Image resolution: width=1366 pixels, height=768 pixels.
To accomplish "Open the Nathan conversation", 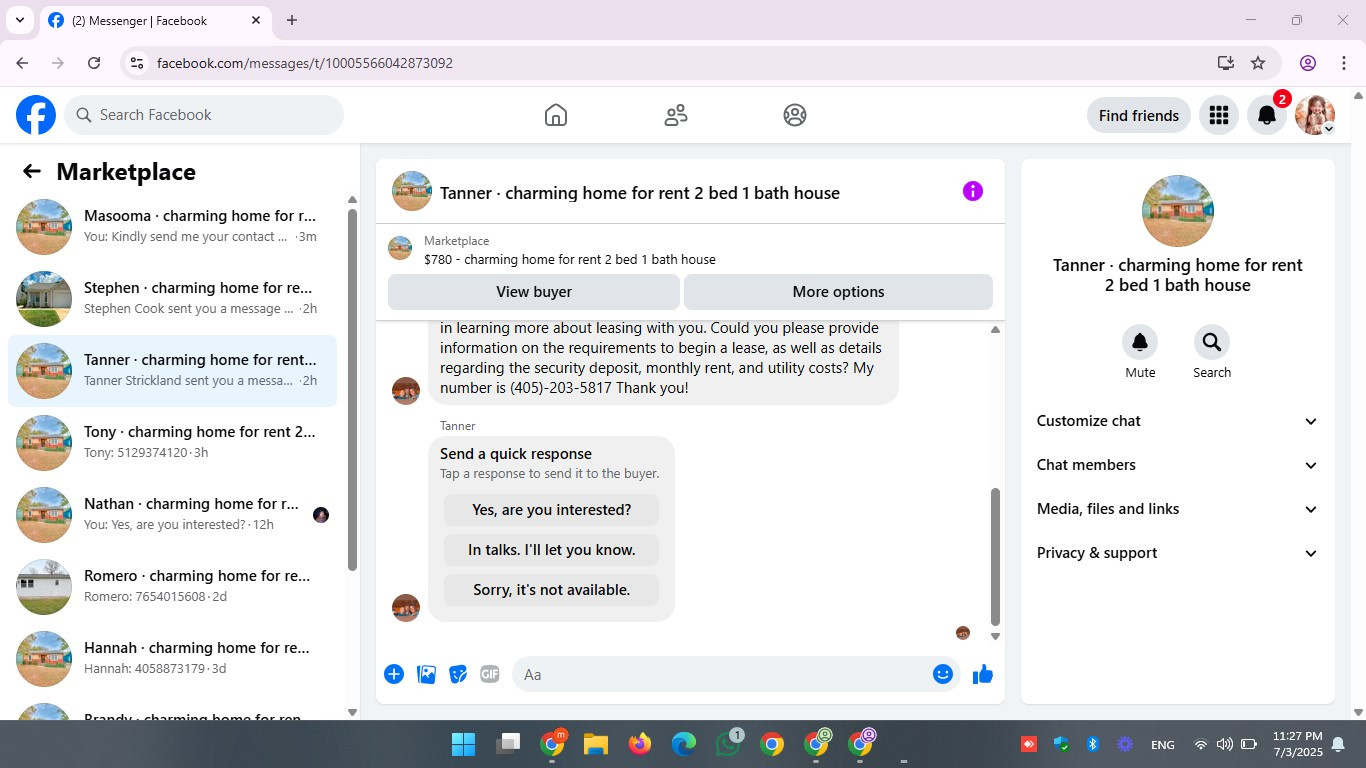I will tap(172, 515).
